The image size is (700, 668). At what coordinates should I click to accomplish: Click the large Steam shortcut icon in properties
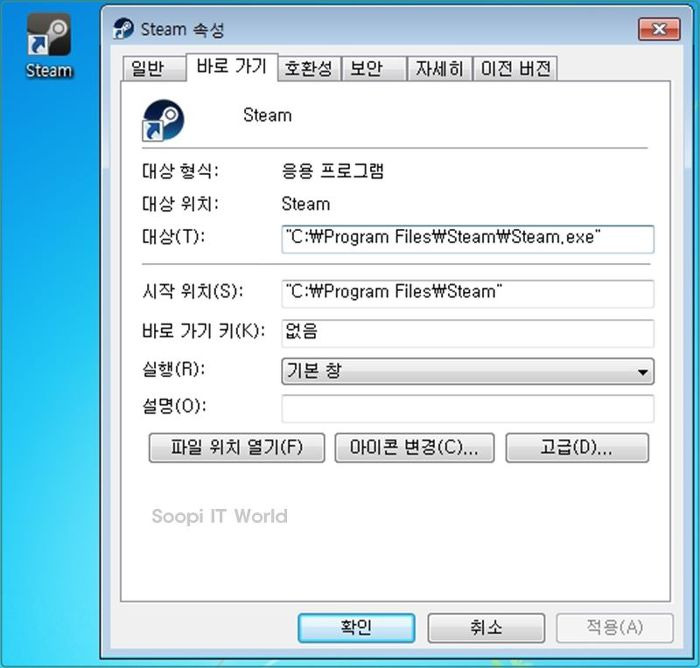click(x=163, y=120)
